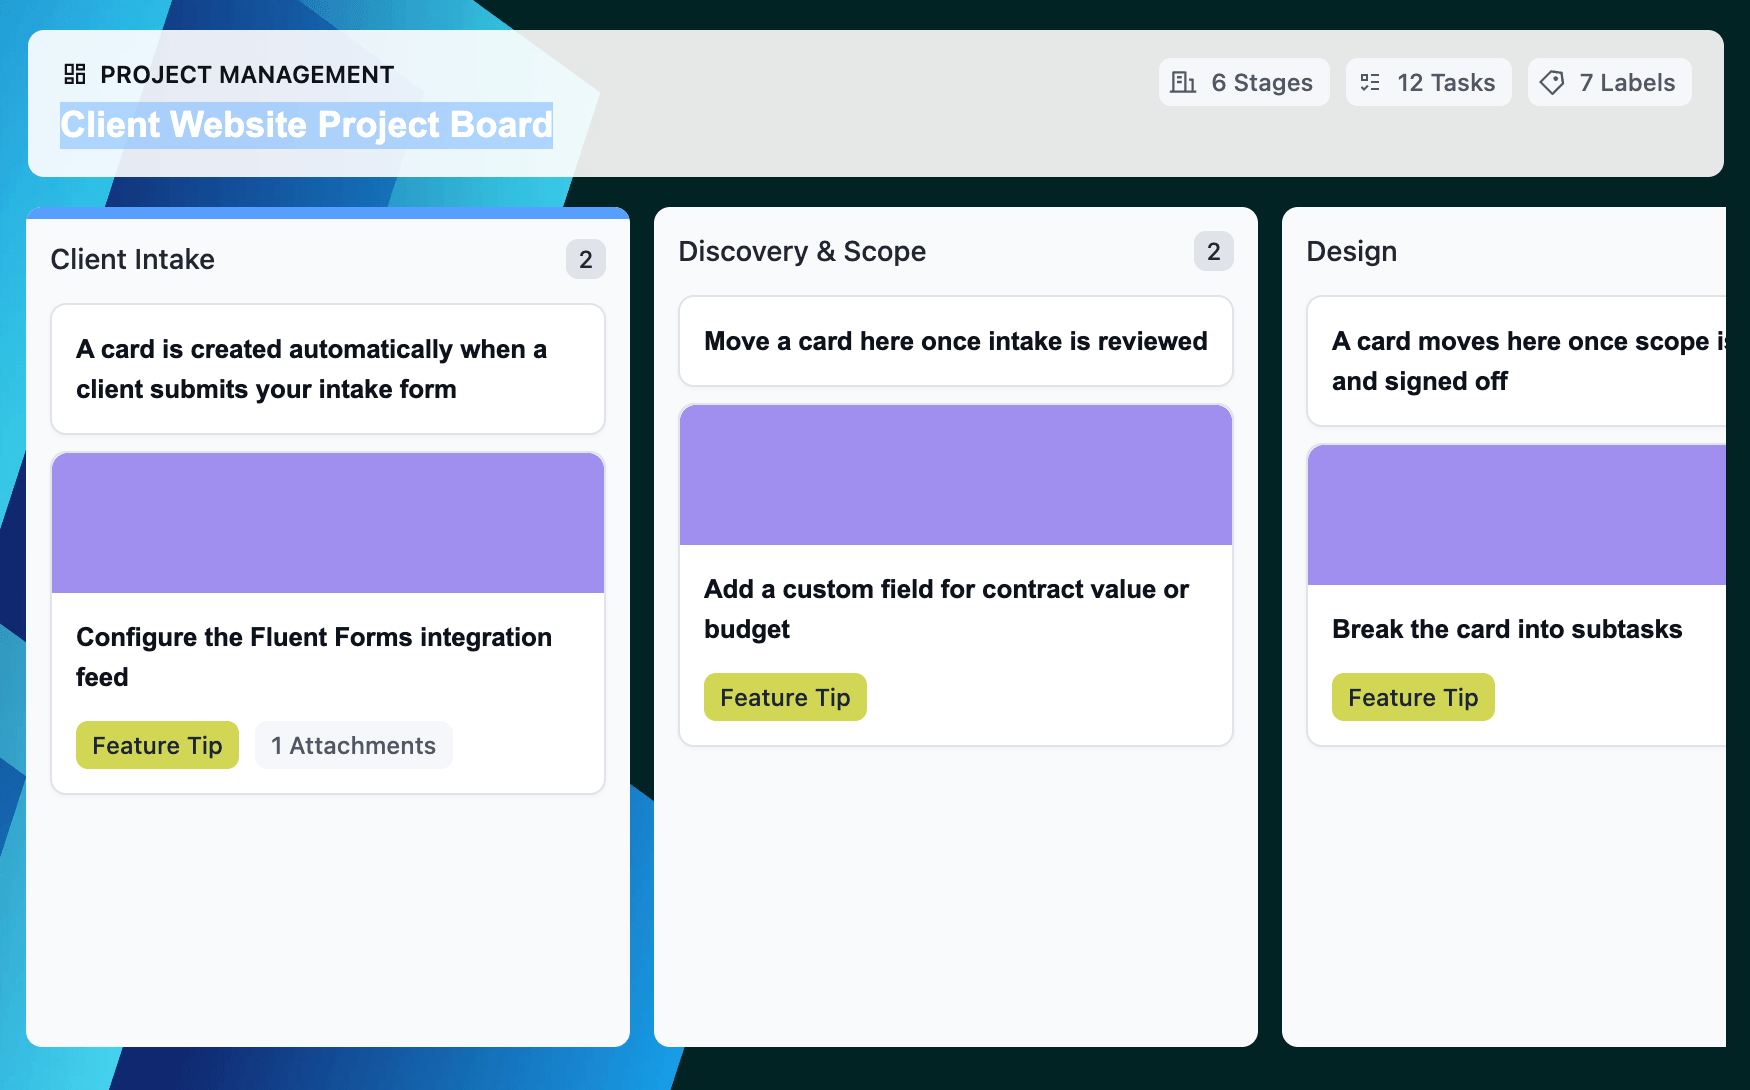
Task: Click the Client Intake column title
Action: (133, 259)
